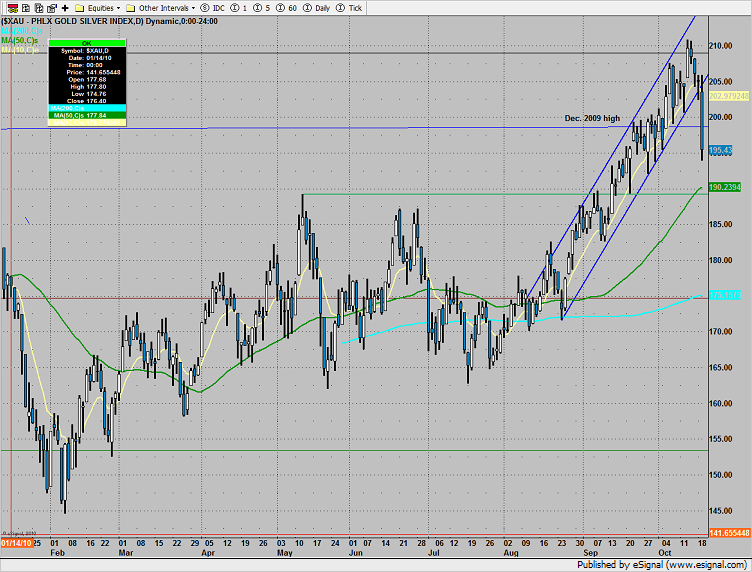Screen dimensions: 752x572
Task: Open the Equities dropdown arrow
Action: [x=117, y=7]
